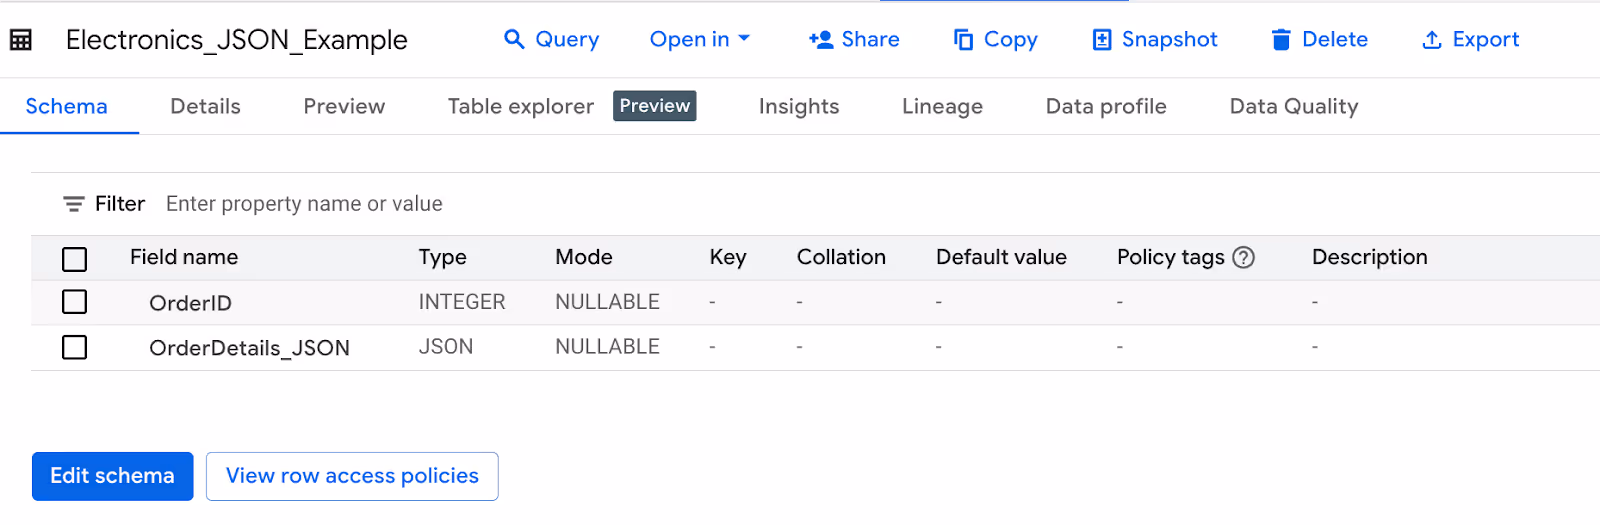
Task: Open the Policy tags help icon
Action: click(x=1243, y=257)
